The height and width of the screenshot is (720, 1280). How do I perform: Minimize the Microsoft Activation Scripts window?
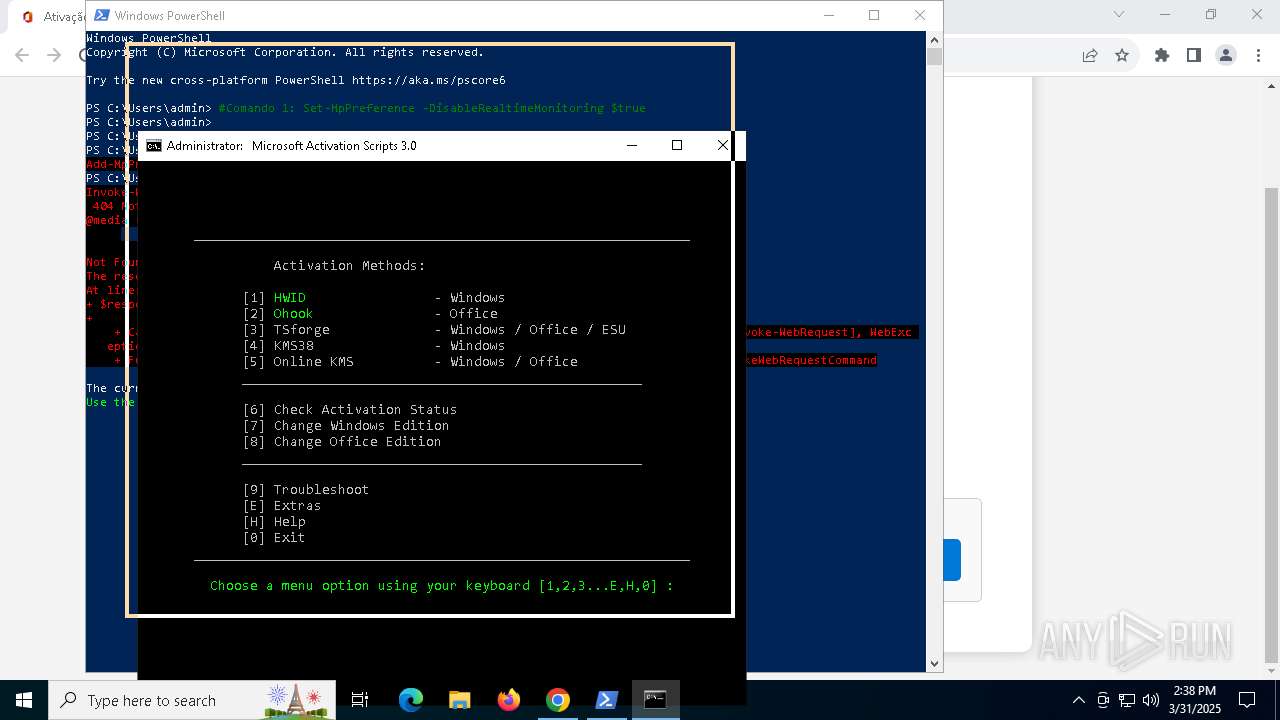click(x=632, y=145)
